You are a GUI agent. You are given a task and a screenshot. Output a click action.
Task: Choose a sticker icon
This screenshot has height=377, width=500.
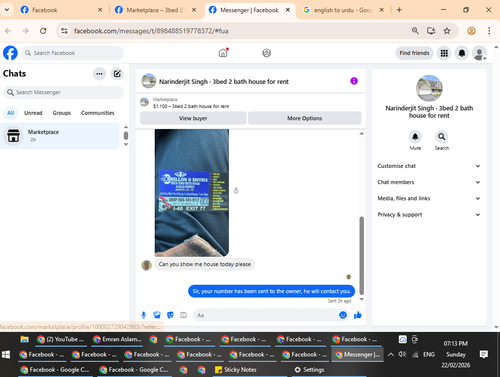[170, 315]
